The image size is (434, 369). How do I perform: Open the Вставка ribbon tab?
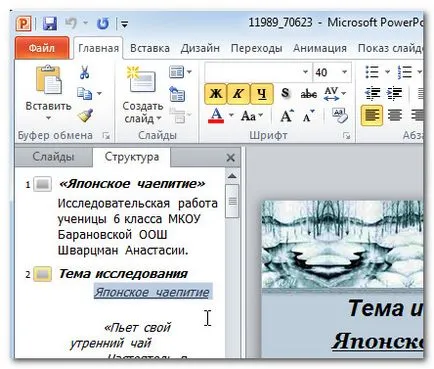coord(150,48)
